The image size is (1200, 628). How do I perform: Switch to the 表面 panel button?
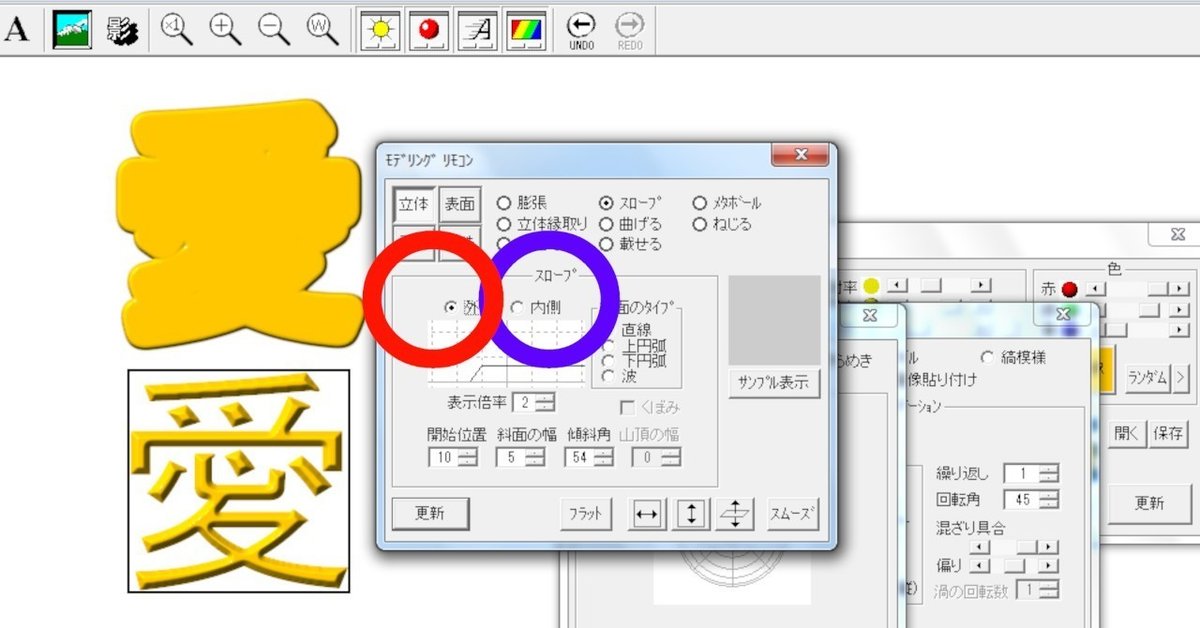[459, 204]
